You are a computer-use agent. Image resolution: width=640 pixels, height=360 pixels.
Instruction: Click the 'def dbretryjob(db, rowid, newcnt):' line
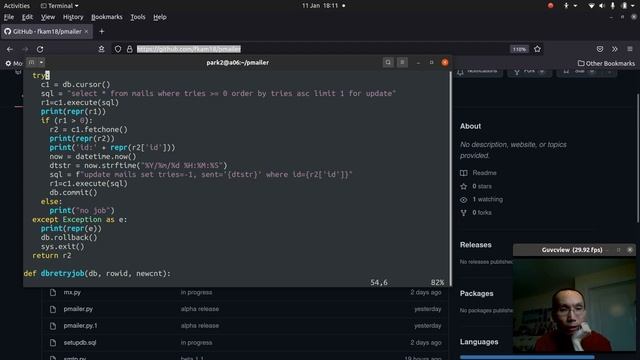click(x=97, y=273)
